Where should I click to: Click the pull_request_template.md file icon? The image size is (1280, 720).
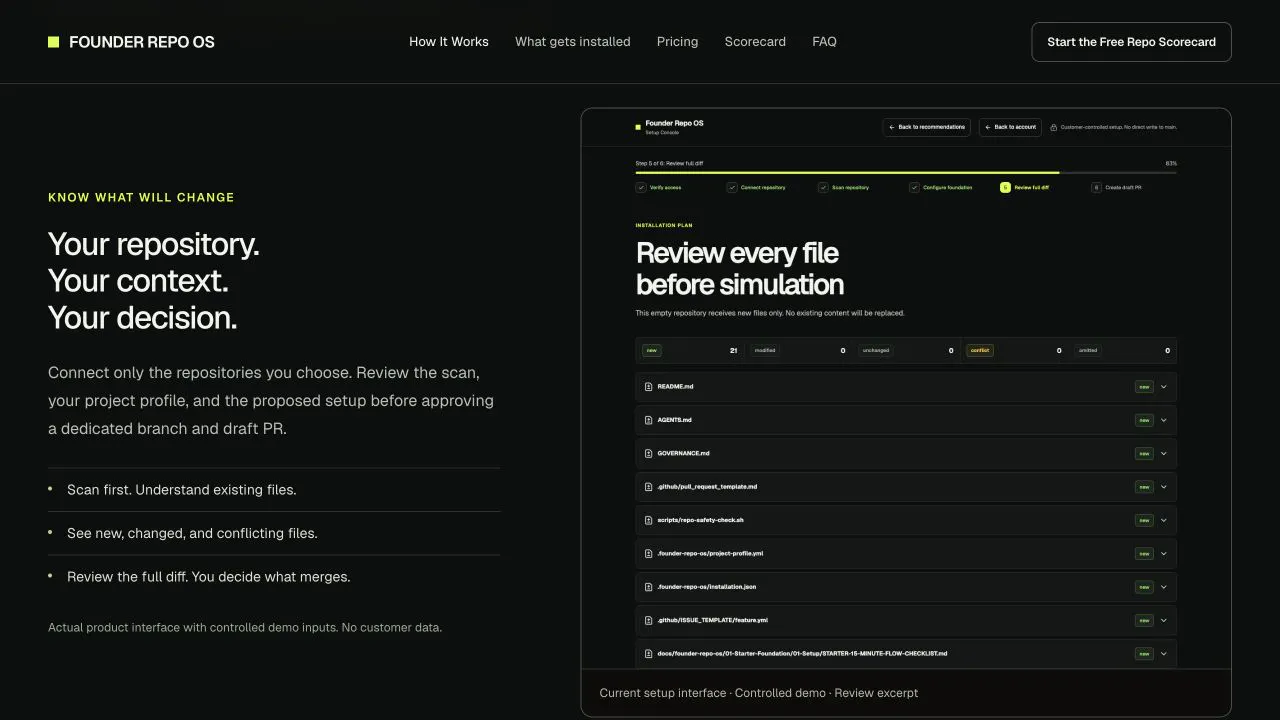pyautogui.click(x=648, y=487)
